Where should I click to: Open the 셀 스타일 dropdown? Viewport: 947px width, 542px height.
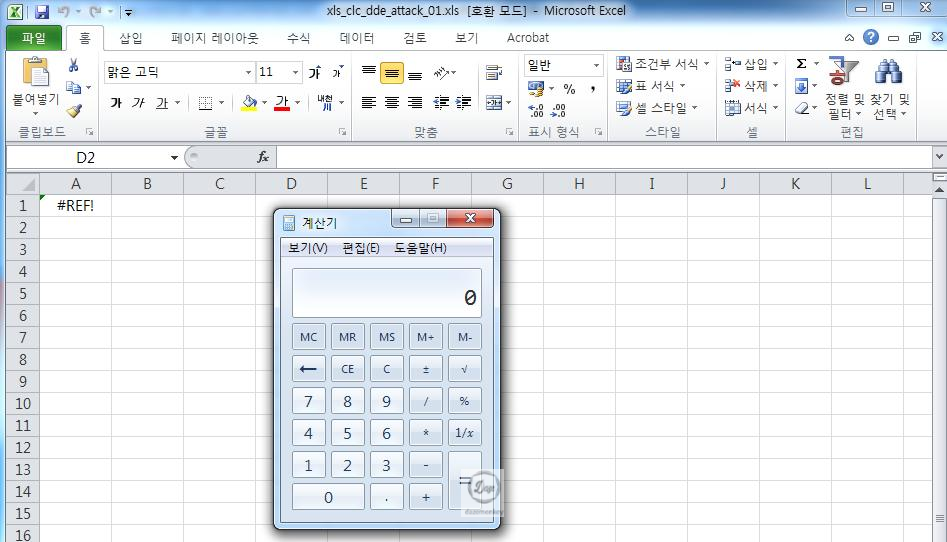pos(656,108)
